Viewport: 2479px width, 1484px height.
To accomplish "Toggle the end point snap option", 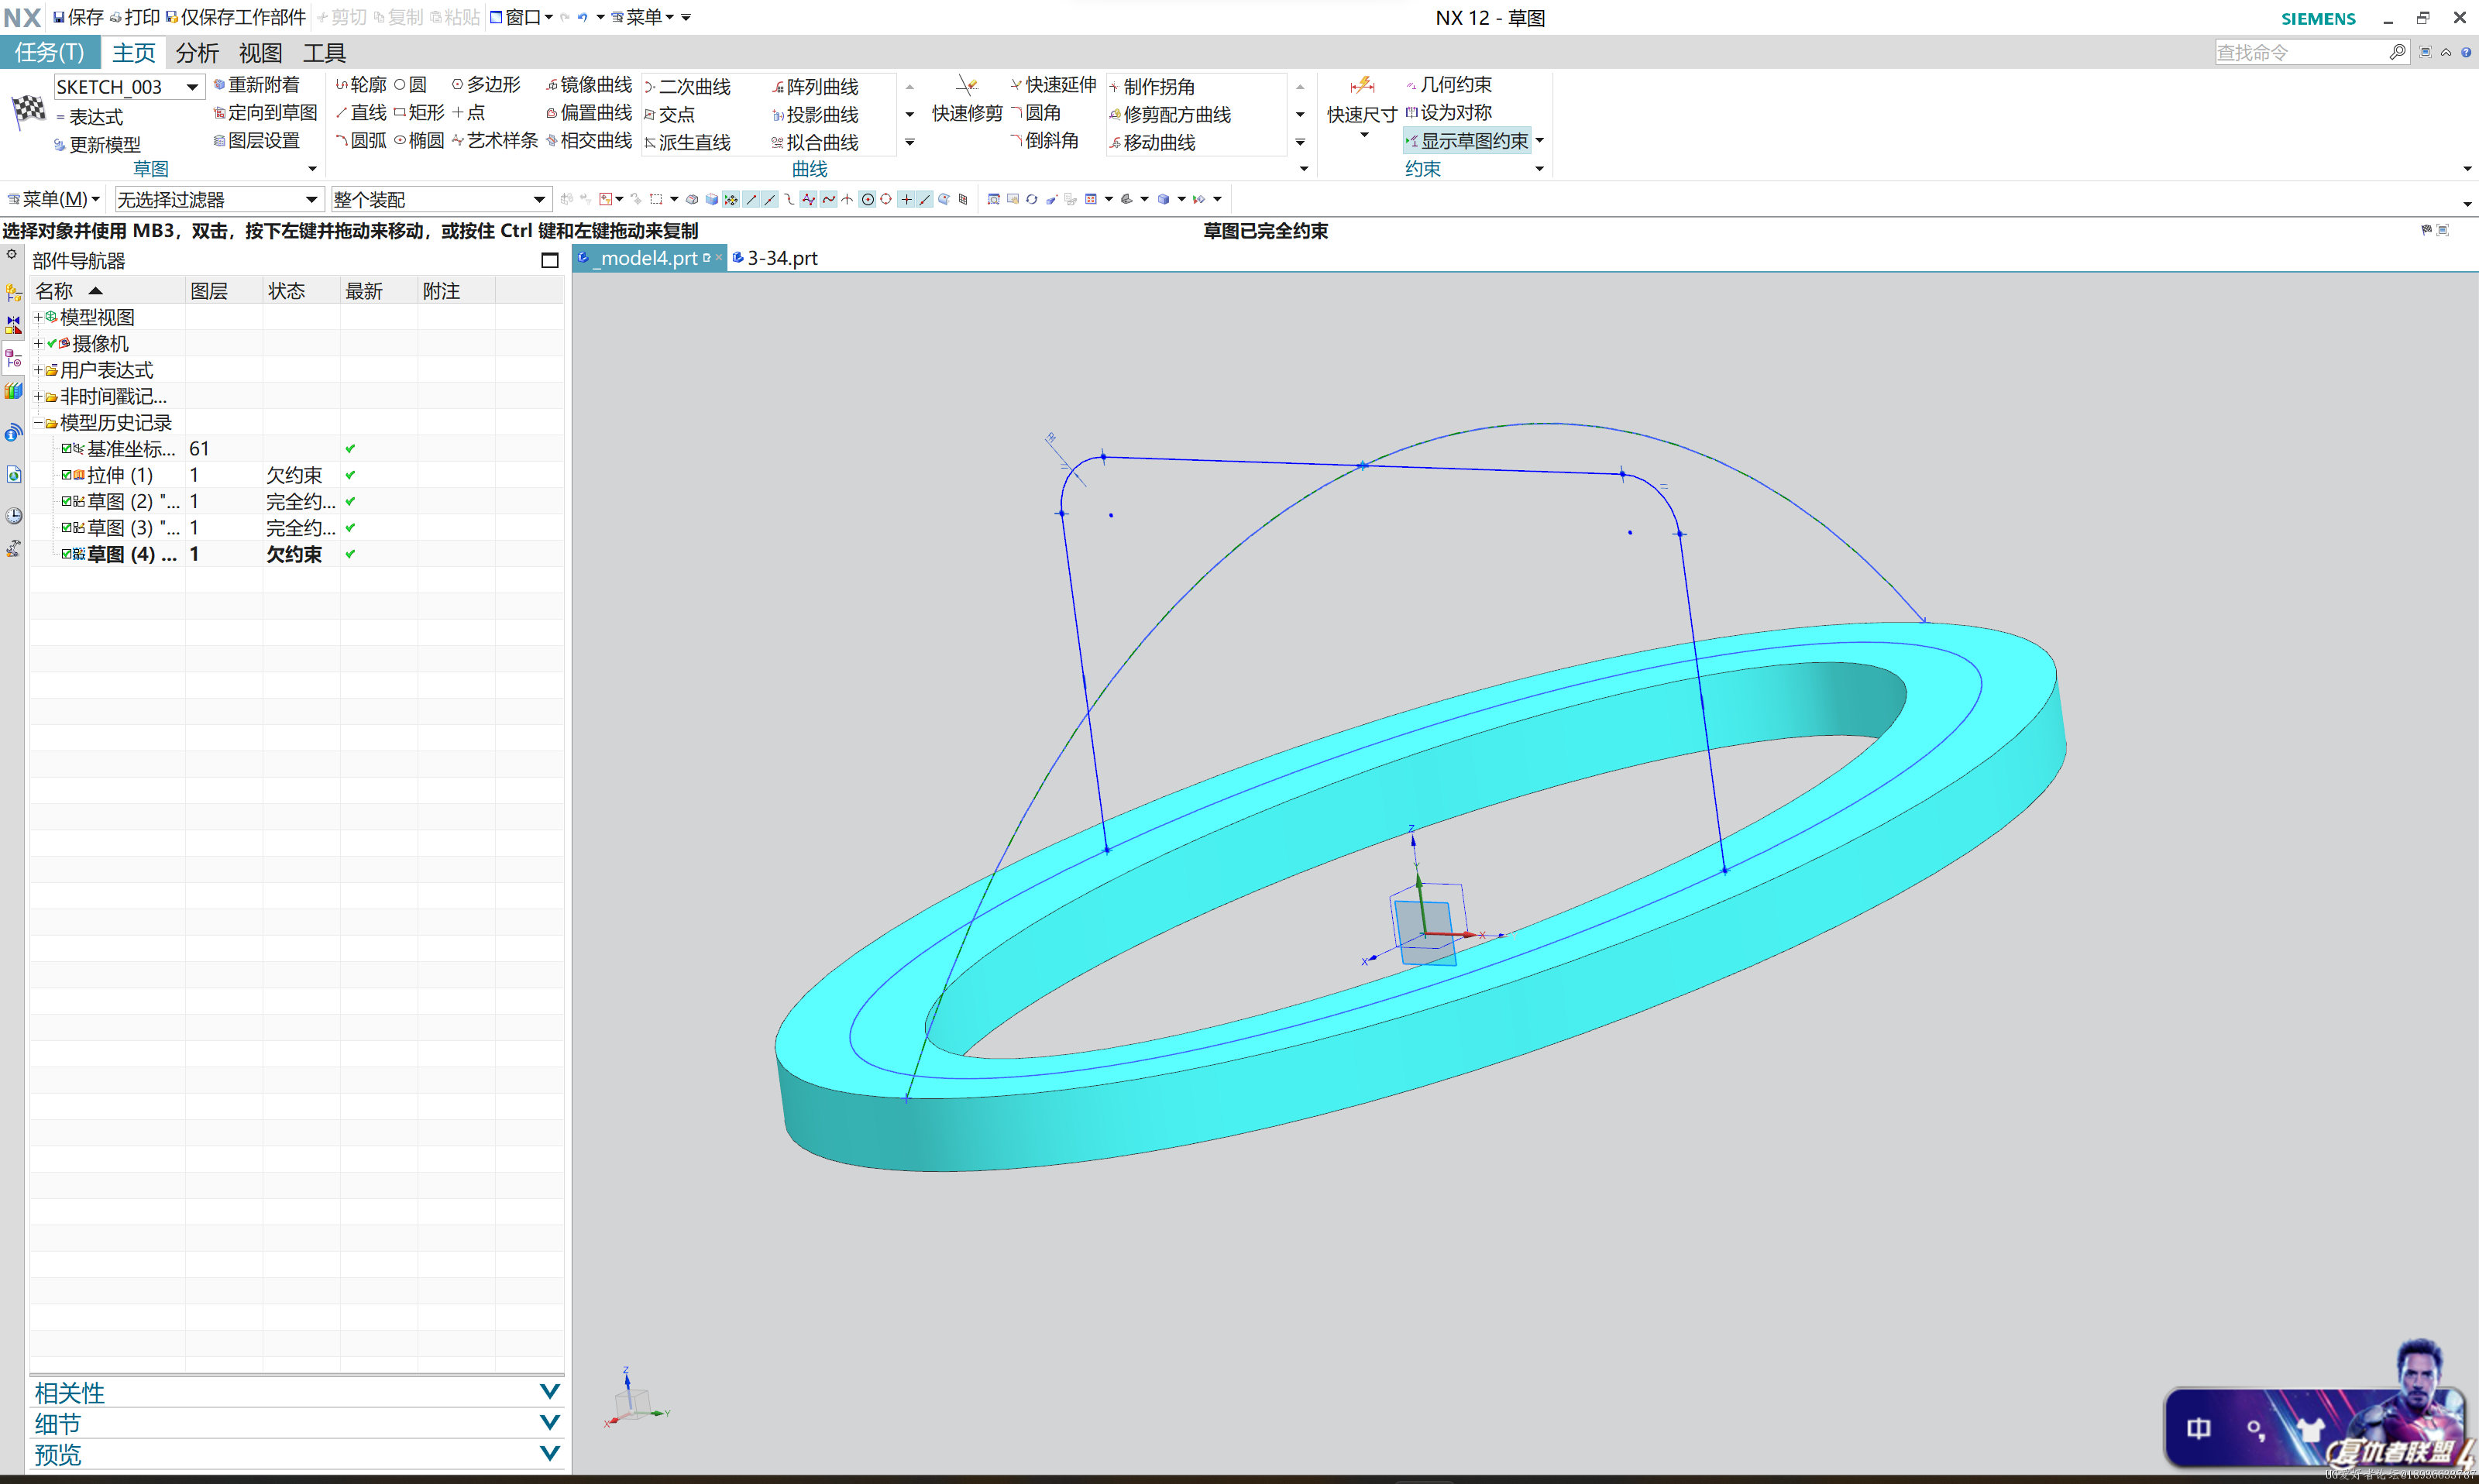I will click(751, 199).
